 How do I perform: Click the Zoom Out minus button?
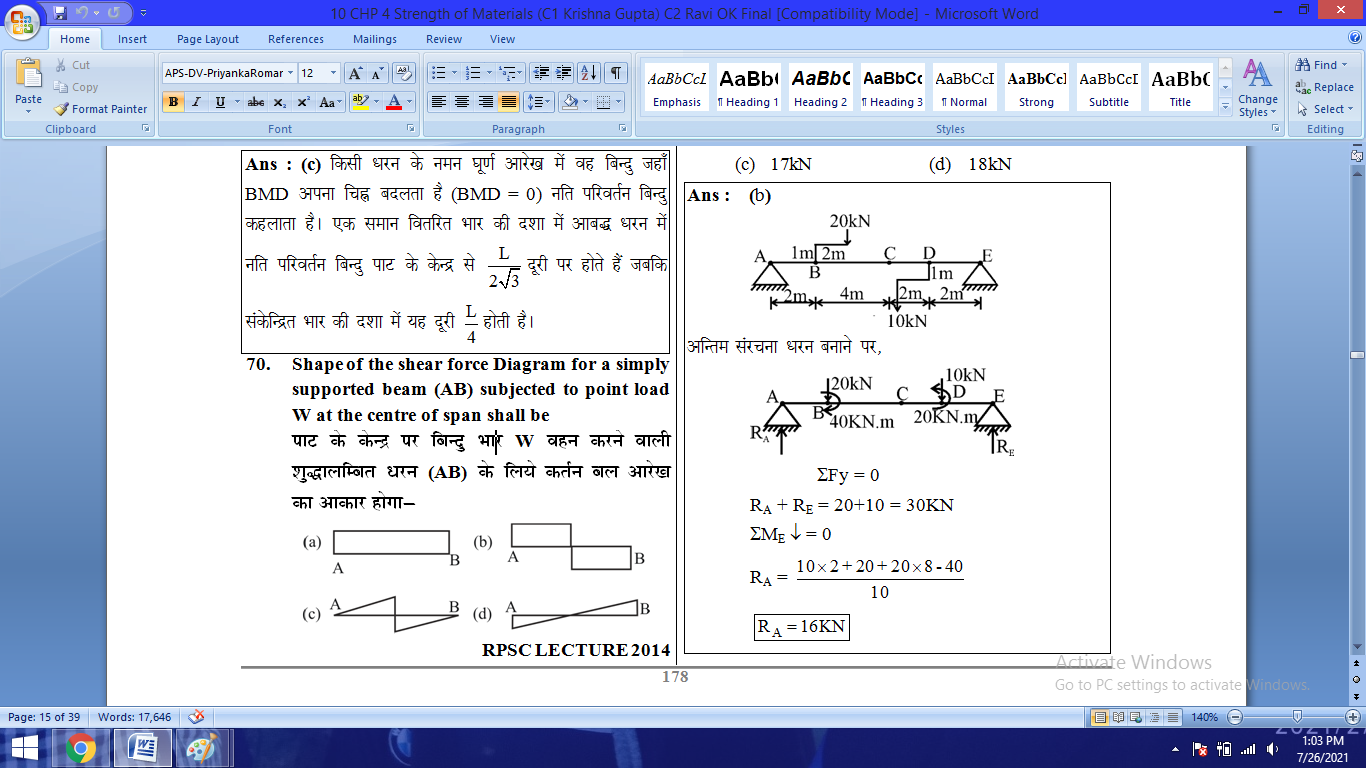1235,717
